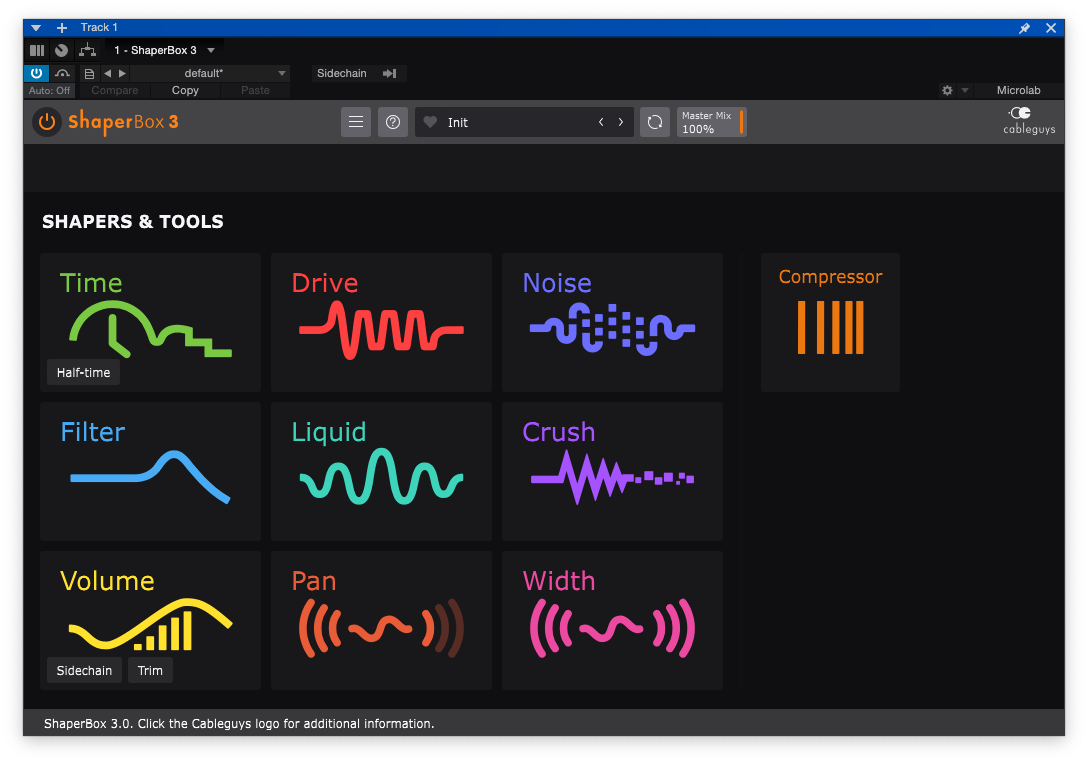
Task: Click the sidechain routing arrow icon
Action: click(x=390, y=73)
